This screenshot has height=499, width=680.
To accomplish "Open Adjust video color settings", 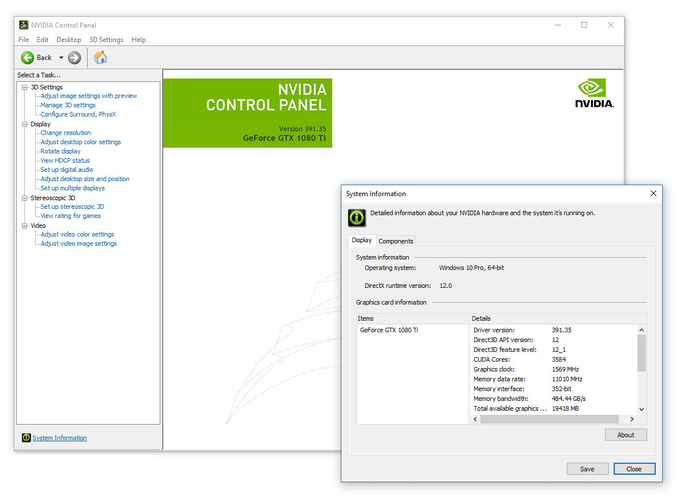I will [x=77, y=234].
